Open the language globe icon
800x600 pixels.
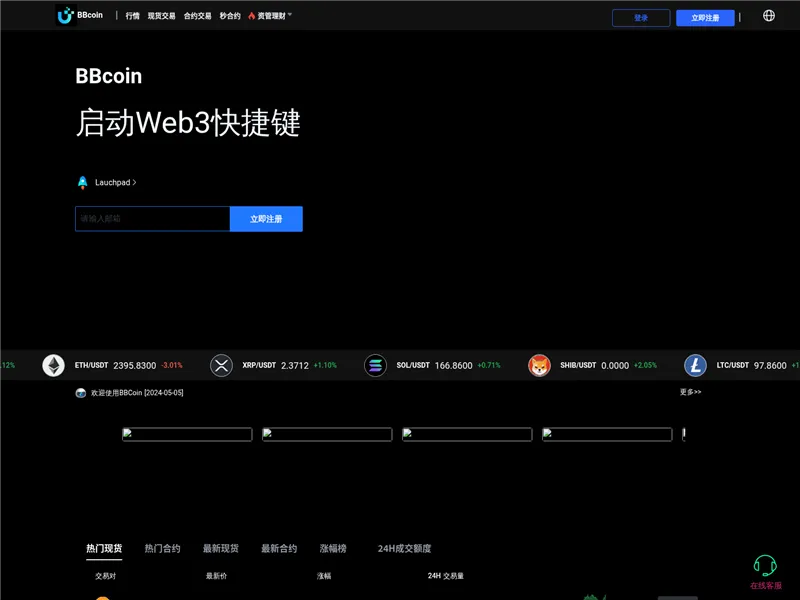pyautogui.click(x=768, y=16)
